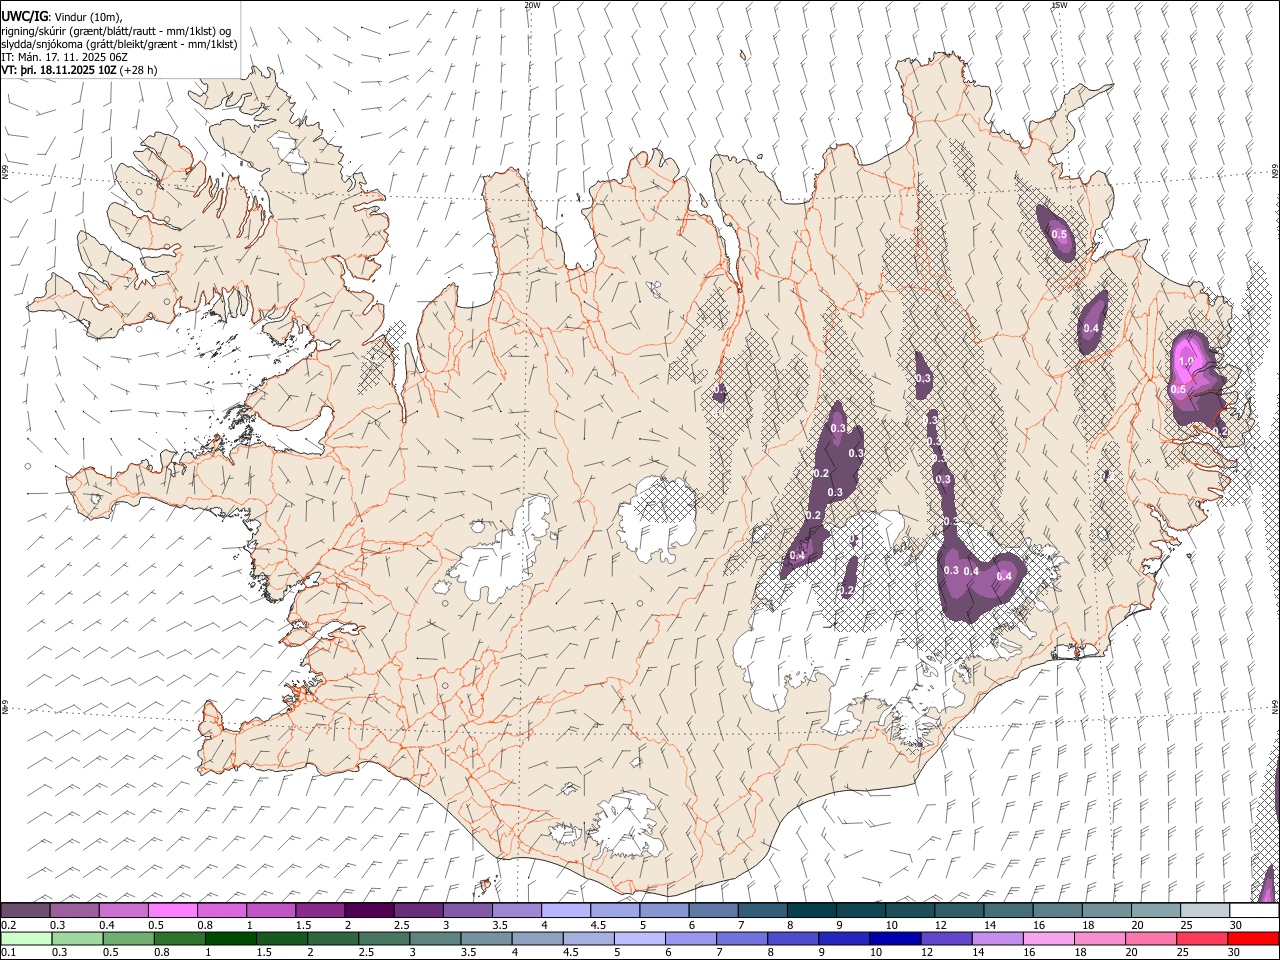Pick the 2.5 swatch in the upper legend

point(417,910)
